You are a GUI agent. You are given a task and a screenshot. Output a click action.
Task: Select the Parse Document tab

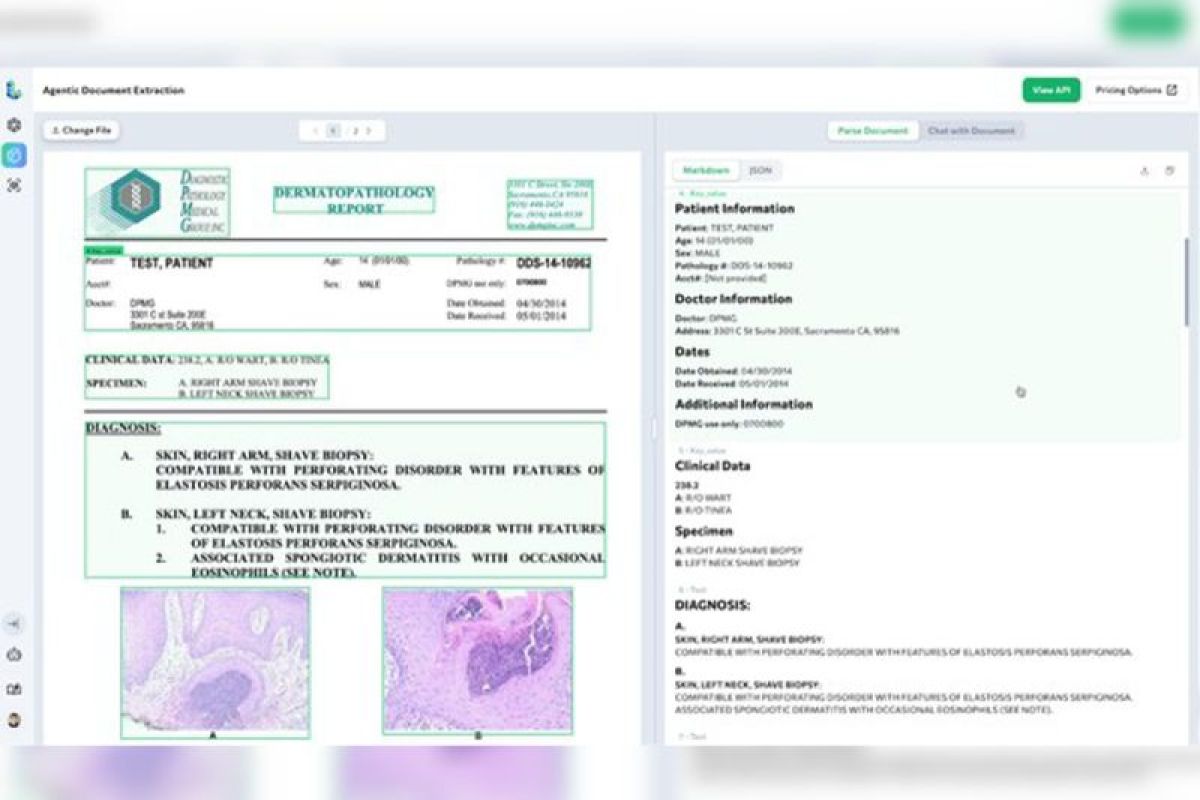pos(873,131)
